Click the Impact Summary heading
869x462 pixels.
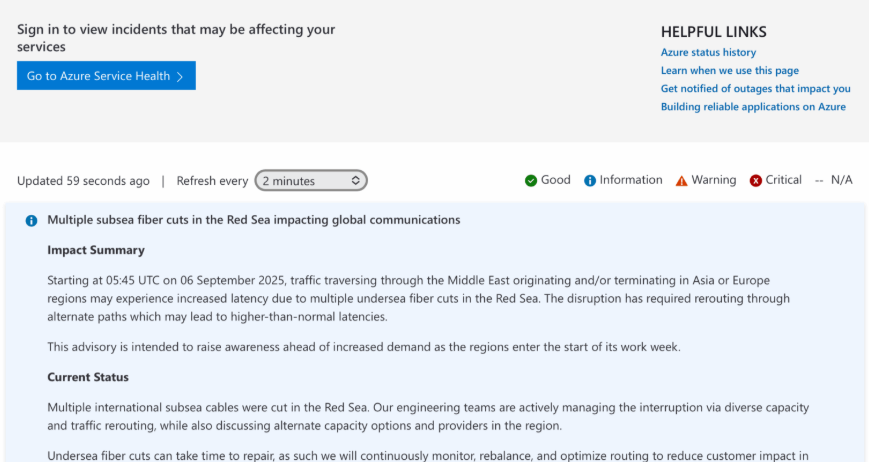coord(96,250)
